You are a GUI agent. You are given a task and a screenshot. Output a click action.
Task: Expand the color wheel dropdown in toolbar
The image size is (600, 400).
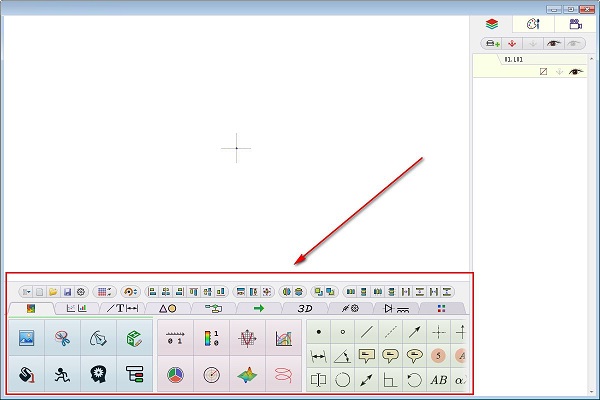pos(130,291)
